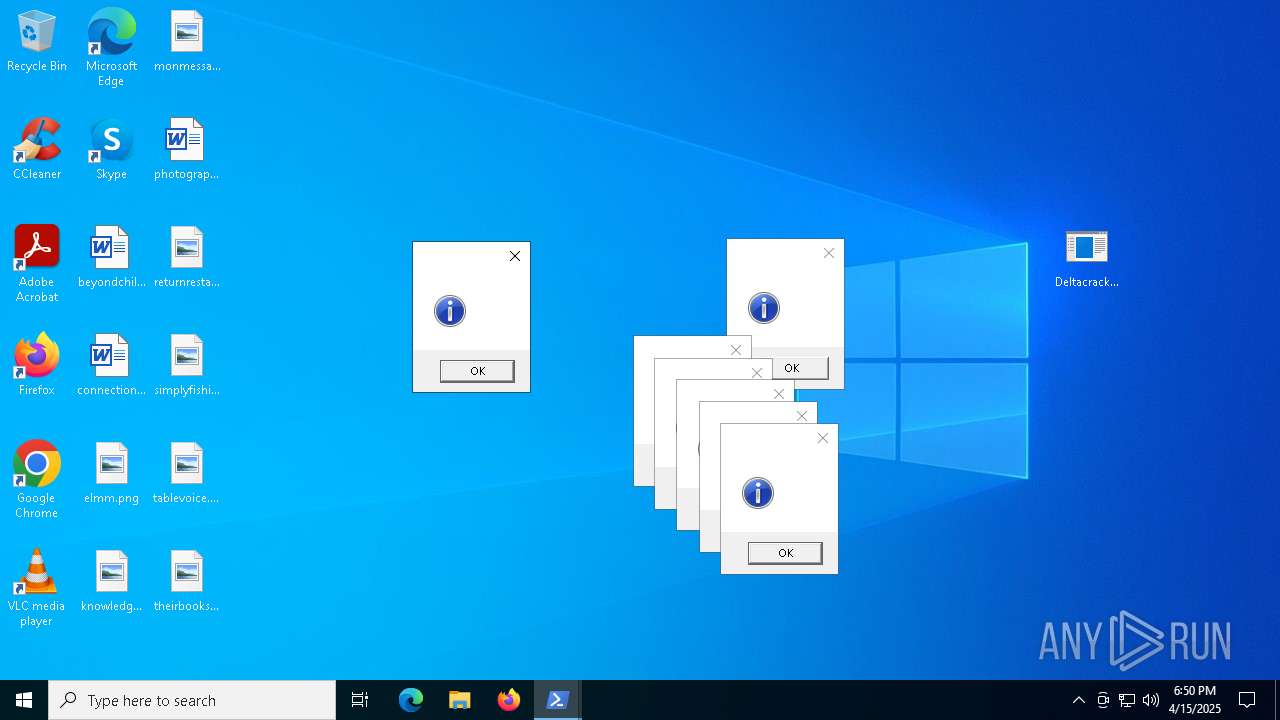Select the Deltacrack... desktop file
Viewport: 1280px width, 720px height.
coord(1087,258)
